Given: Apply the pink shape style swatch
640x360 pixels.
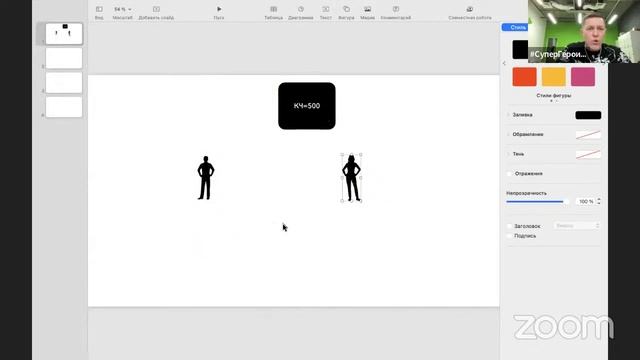Looking at the screenshot, I should click(583, 77).
